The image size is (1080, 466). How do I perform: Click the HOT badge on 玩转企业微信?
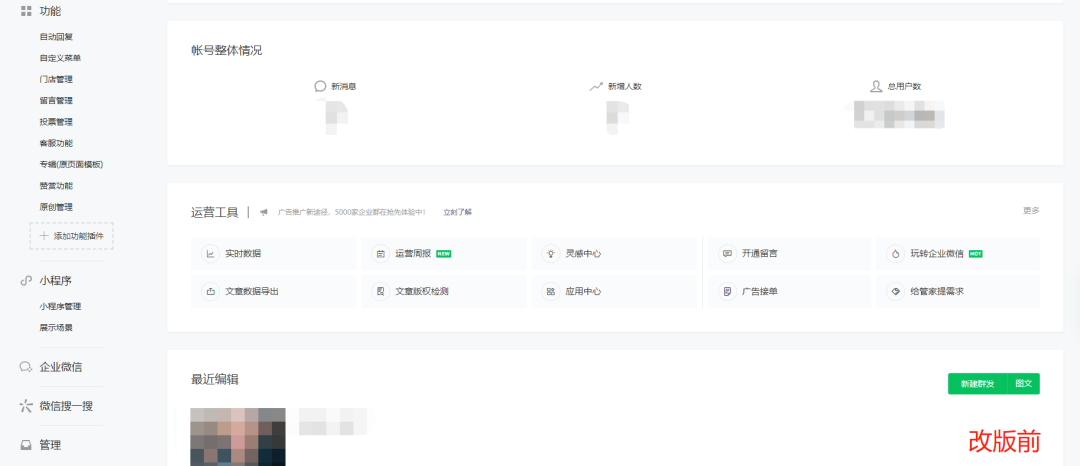coord(975,254)
